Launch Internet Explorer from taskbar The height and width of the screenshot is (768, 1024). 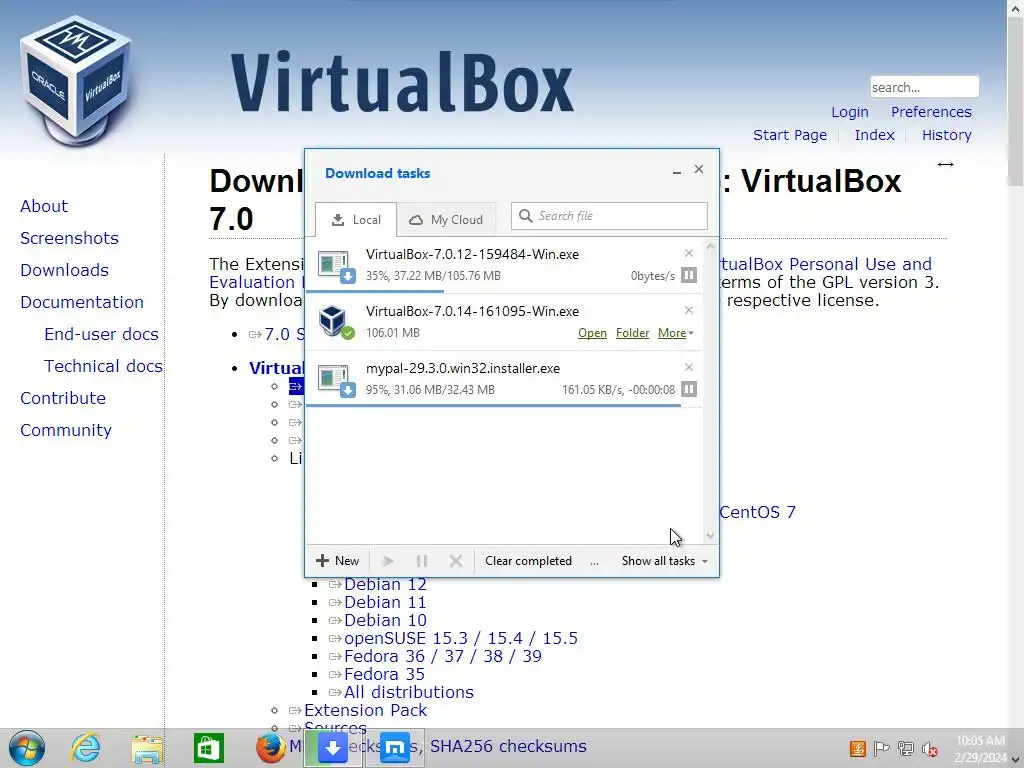click(86, 748)
